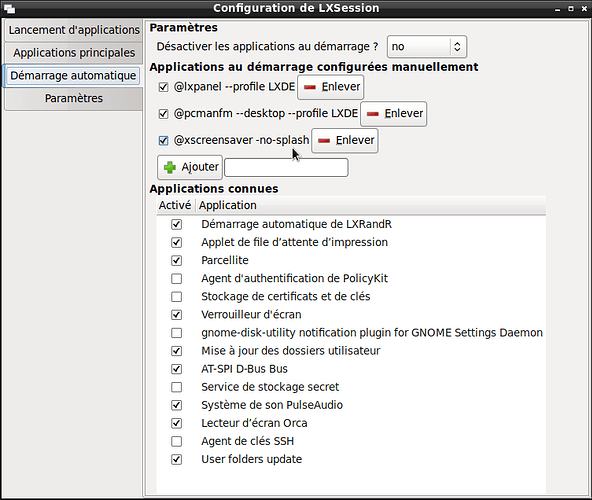
Task: Maximize the LXSession configuration window
Action: tap(571, 8)
